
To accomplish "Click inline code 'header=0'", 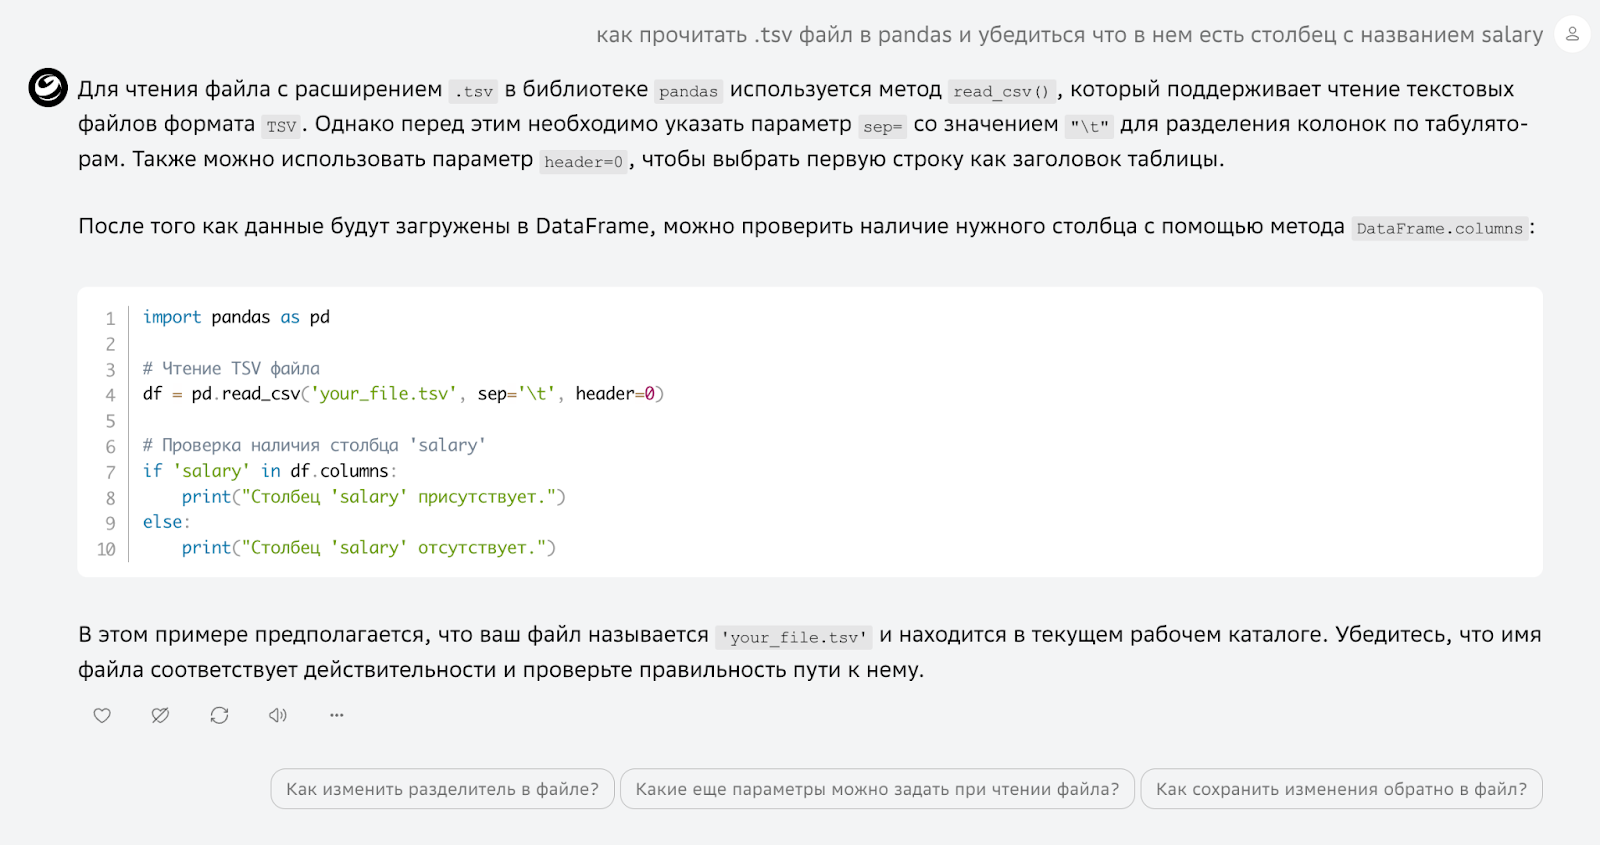I will pos(584,162).
